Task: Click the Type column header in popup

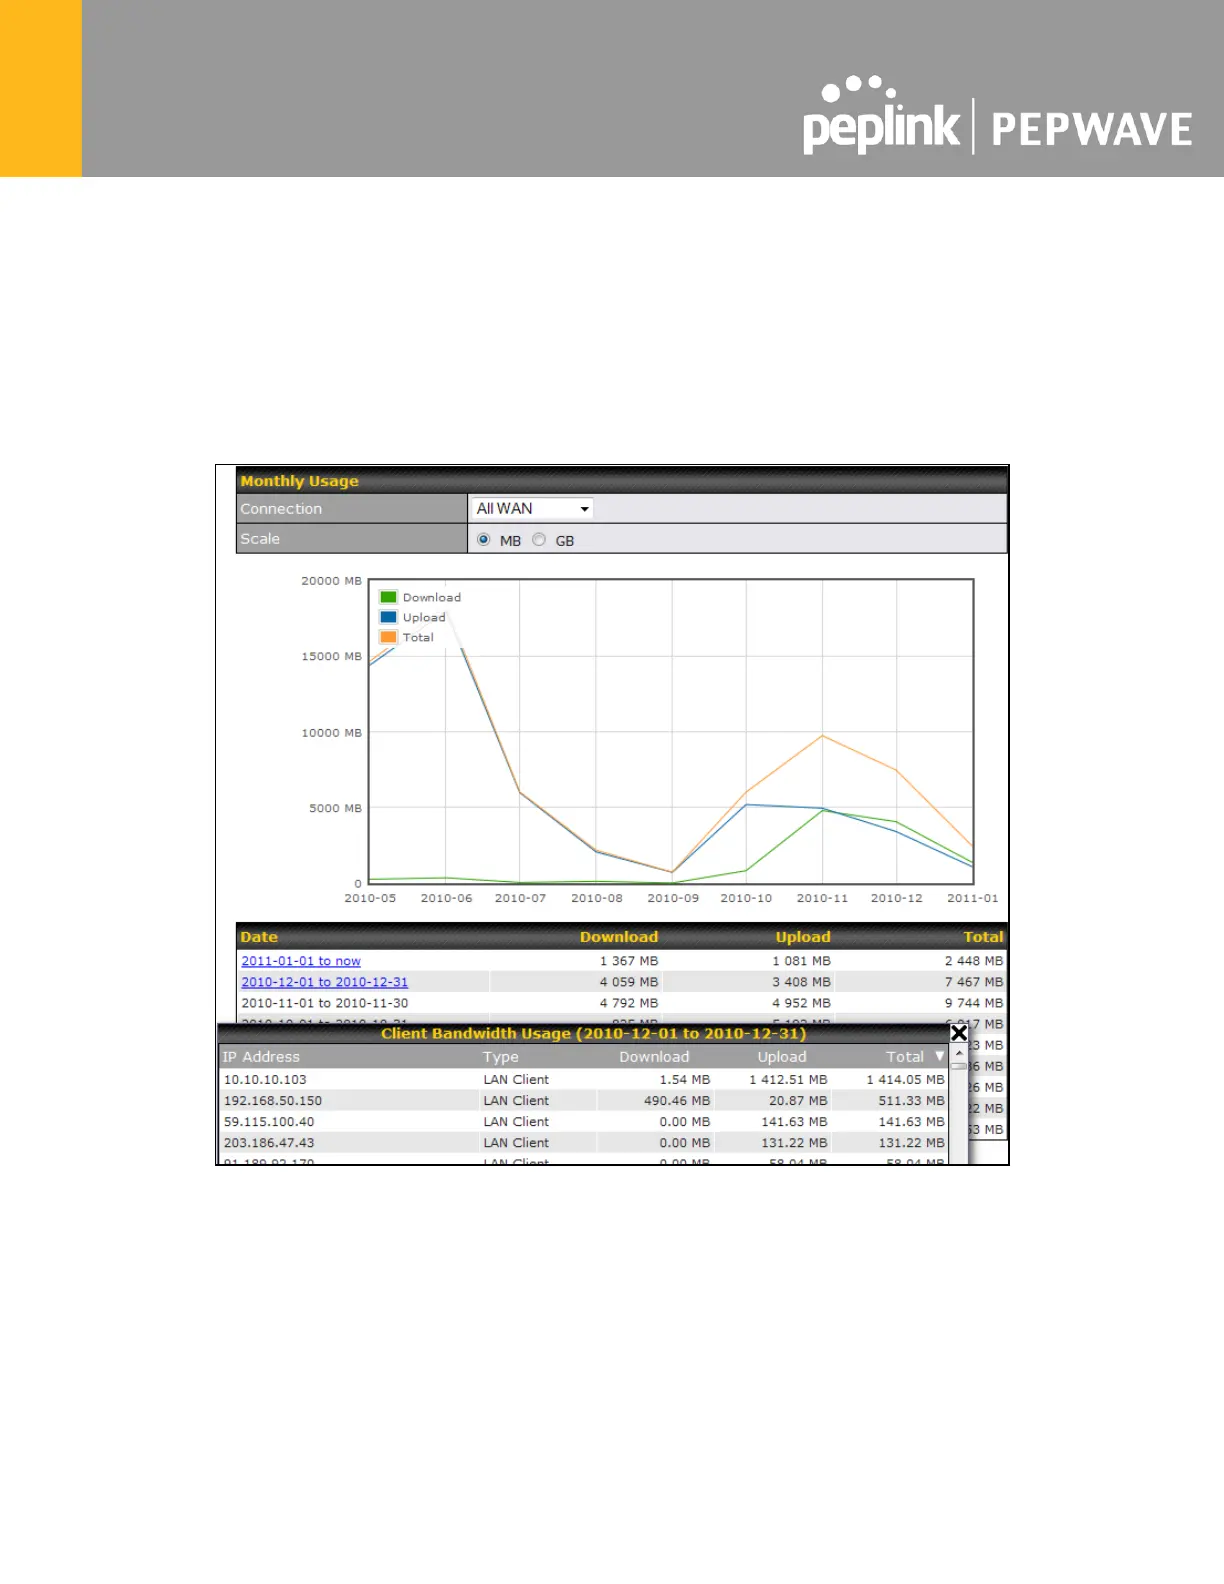Action: click(x=501, y=1057)
